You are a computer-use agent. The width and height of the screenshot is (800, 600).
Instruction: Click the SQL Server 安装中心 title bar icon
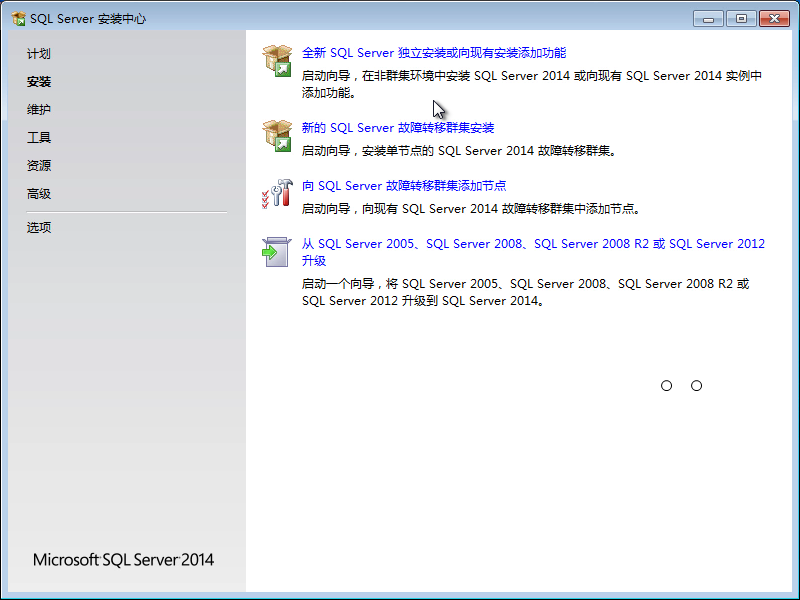18,19
